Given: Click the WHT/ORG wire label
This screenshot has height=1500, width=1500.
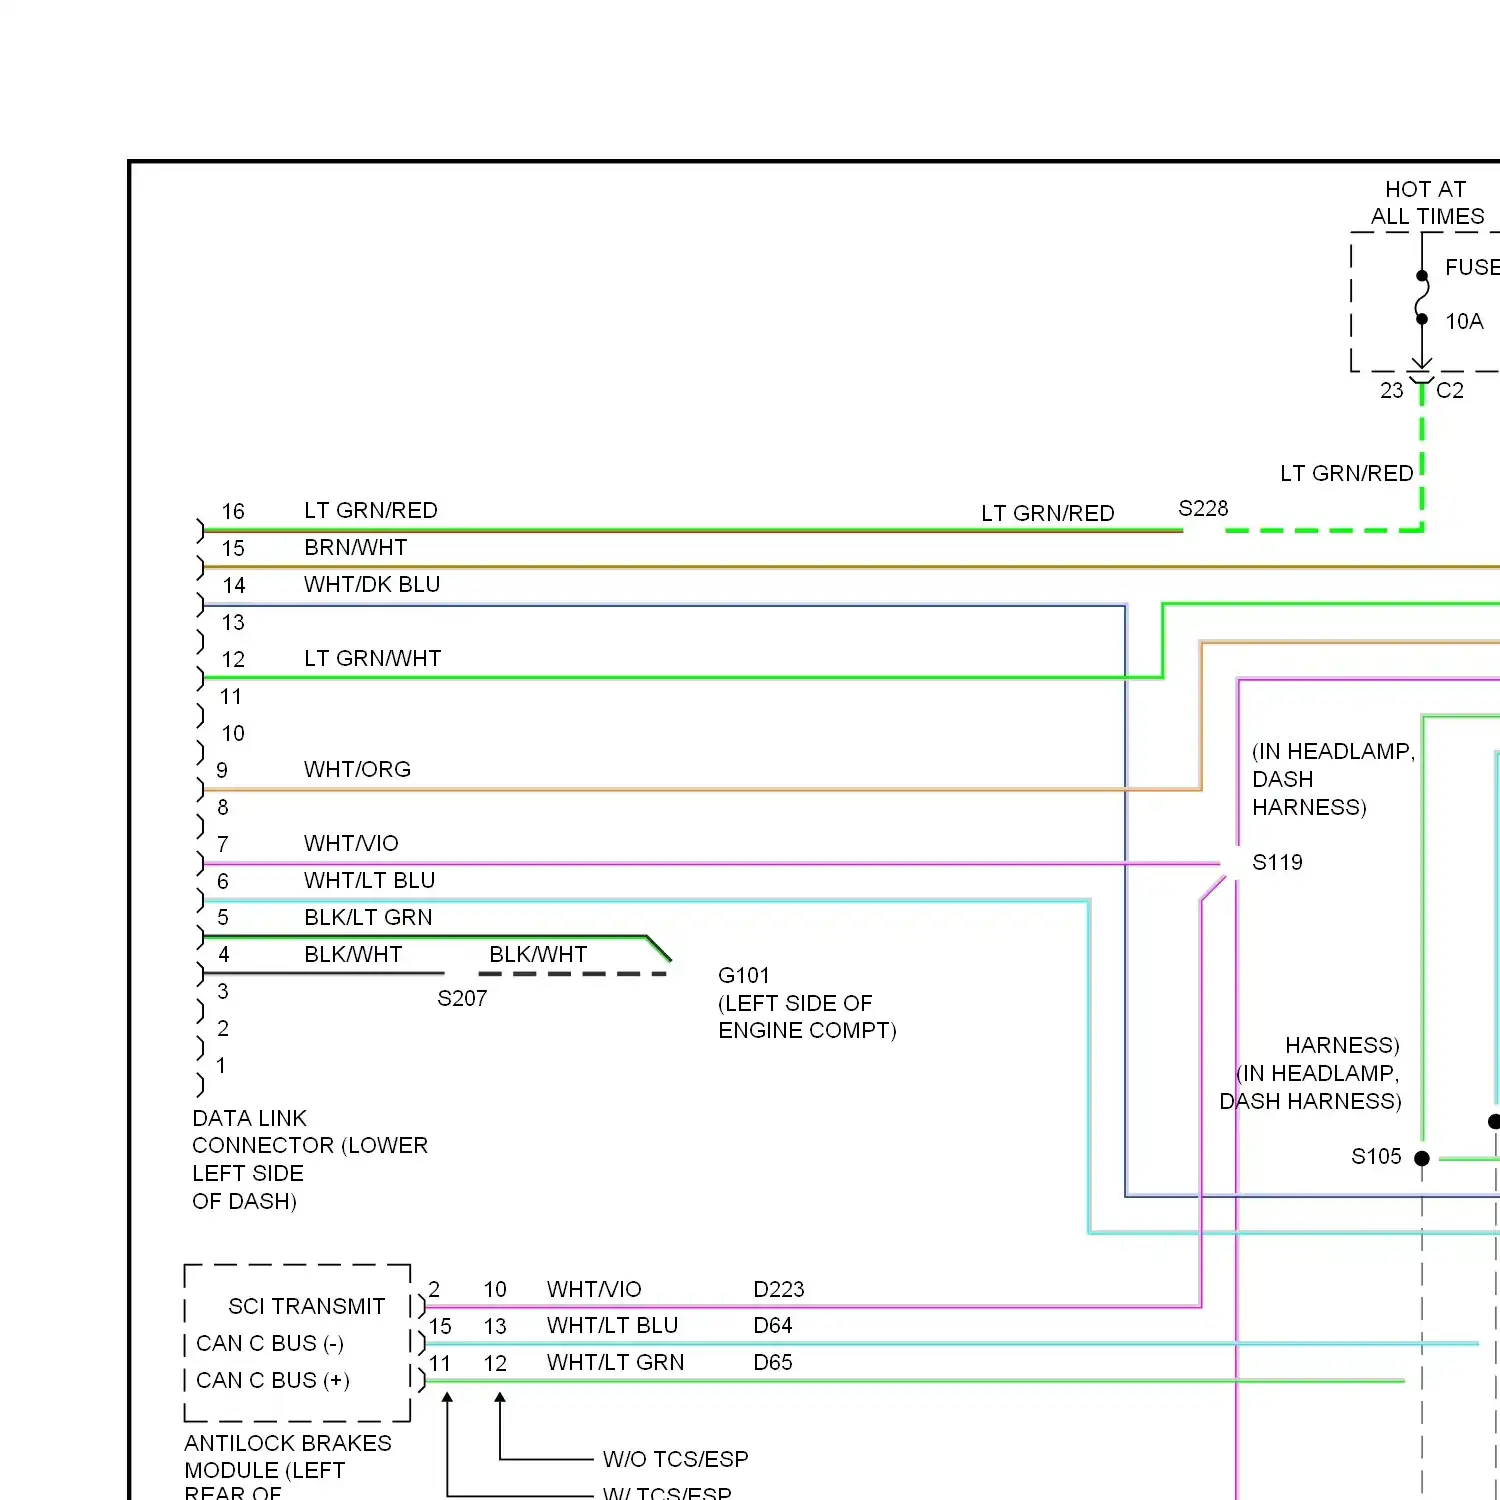Looking at the screenshot, I should pyautogui.click(x=357, y=769).
